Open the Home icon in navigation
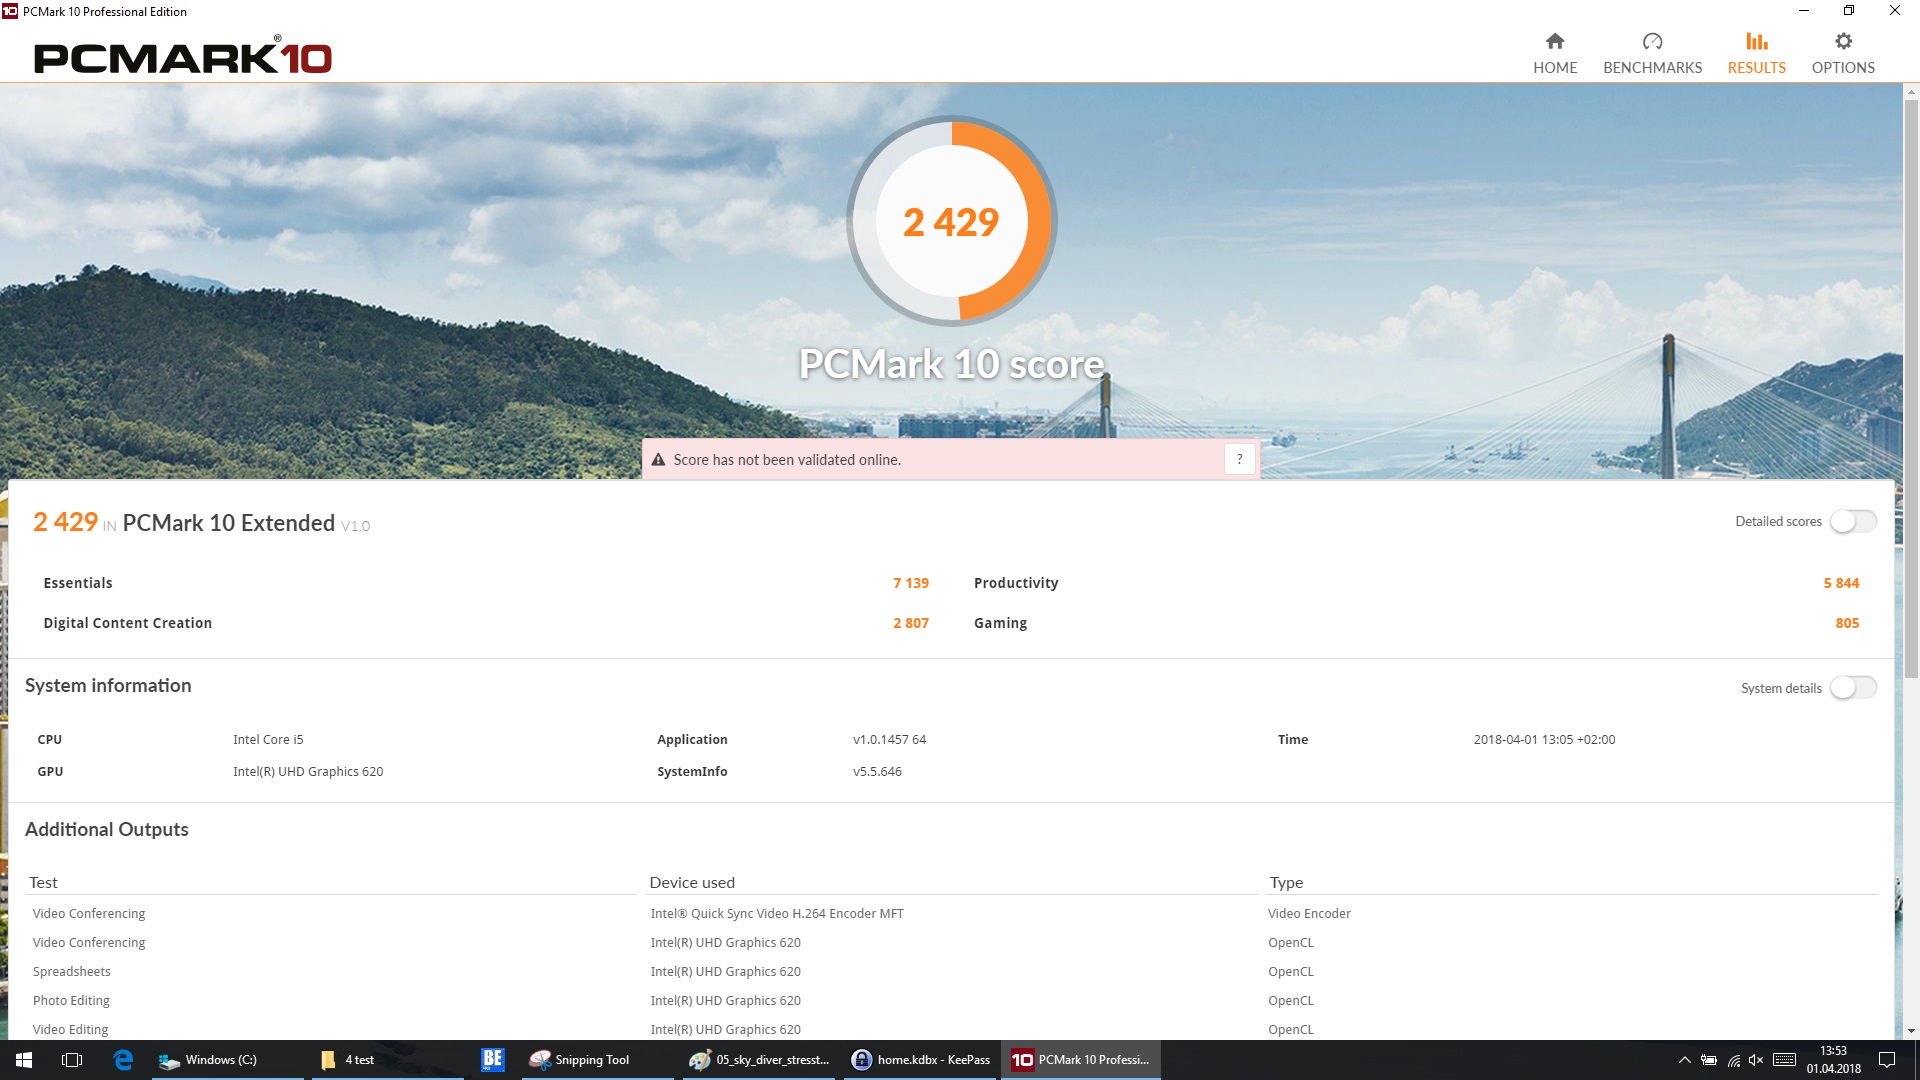This screenshot has width=1920, height=1080. [1554, 41]
